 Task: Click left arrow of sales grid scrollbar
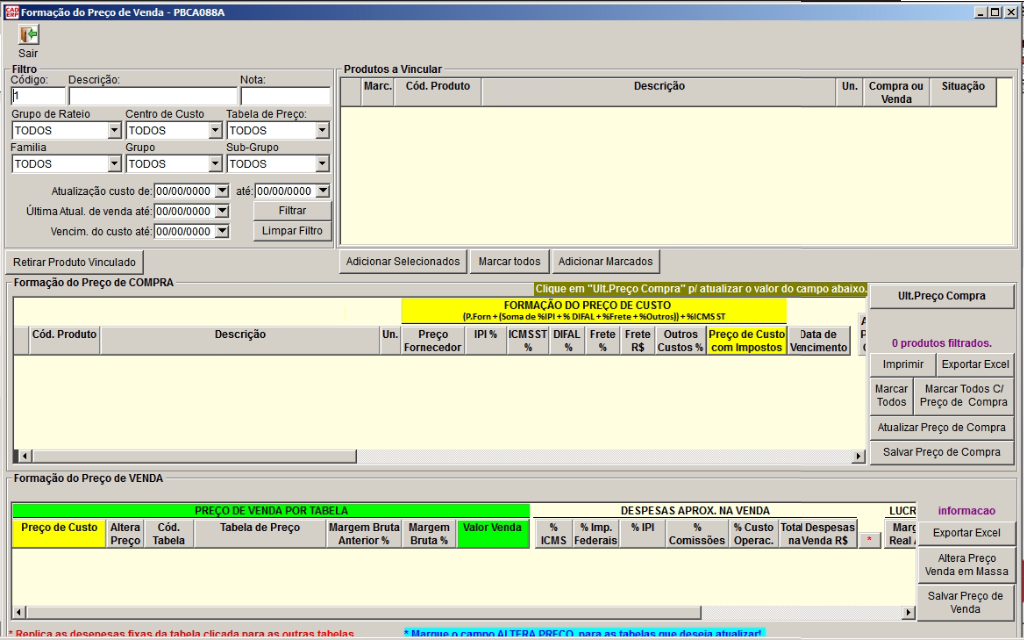19,613
